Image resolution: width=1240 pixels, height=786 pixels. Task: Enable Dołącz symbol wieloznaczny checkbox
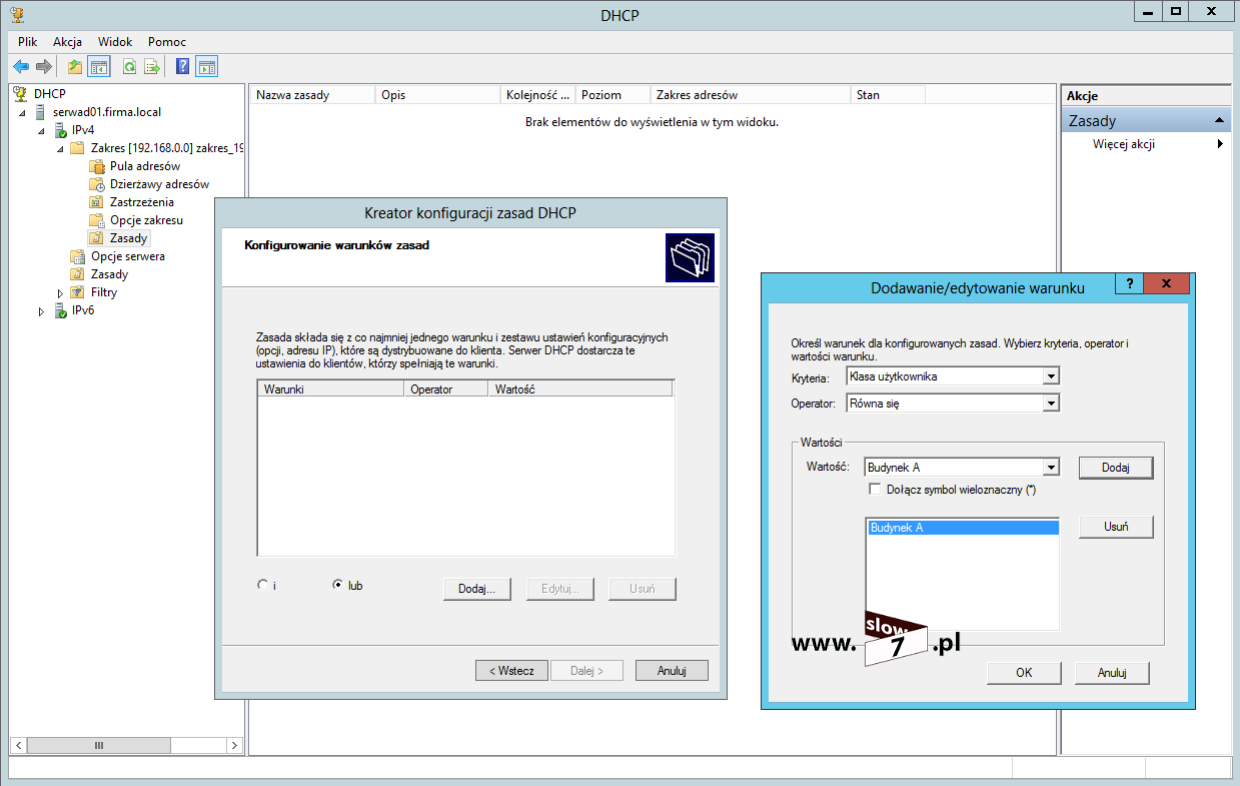tap(876, 490)
